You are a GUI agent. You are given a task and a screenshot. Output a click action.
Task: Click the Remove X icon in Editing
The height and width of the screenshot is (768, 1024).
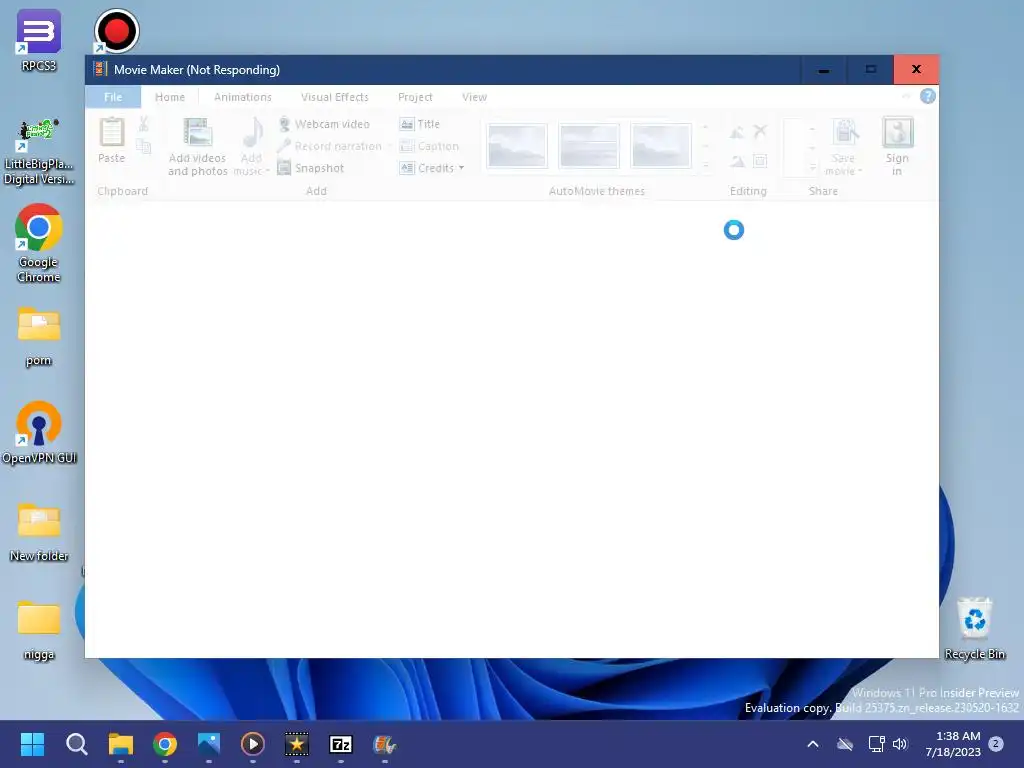(x=760, y=132)
